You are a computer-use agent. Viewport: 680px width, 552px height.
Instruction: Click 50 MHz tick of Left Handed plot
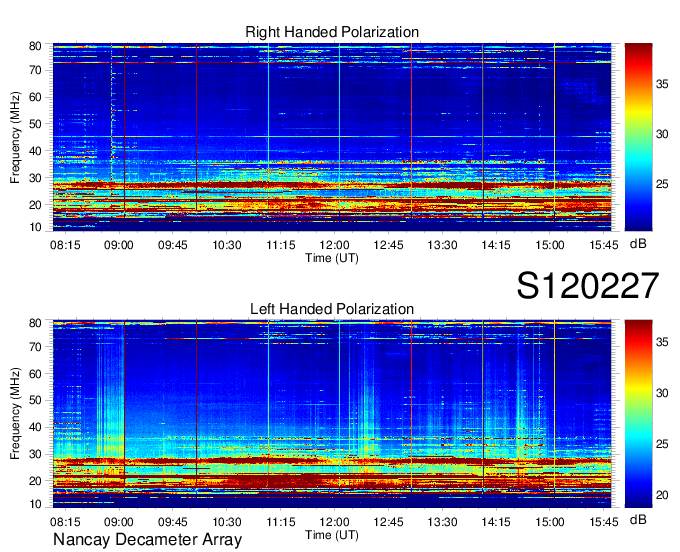[x=35, y=400]
